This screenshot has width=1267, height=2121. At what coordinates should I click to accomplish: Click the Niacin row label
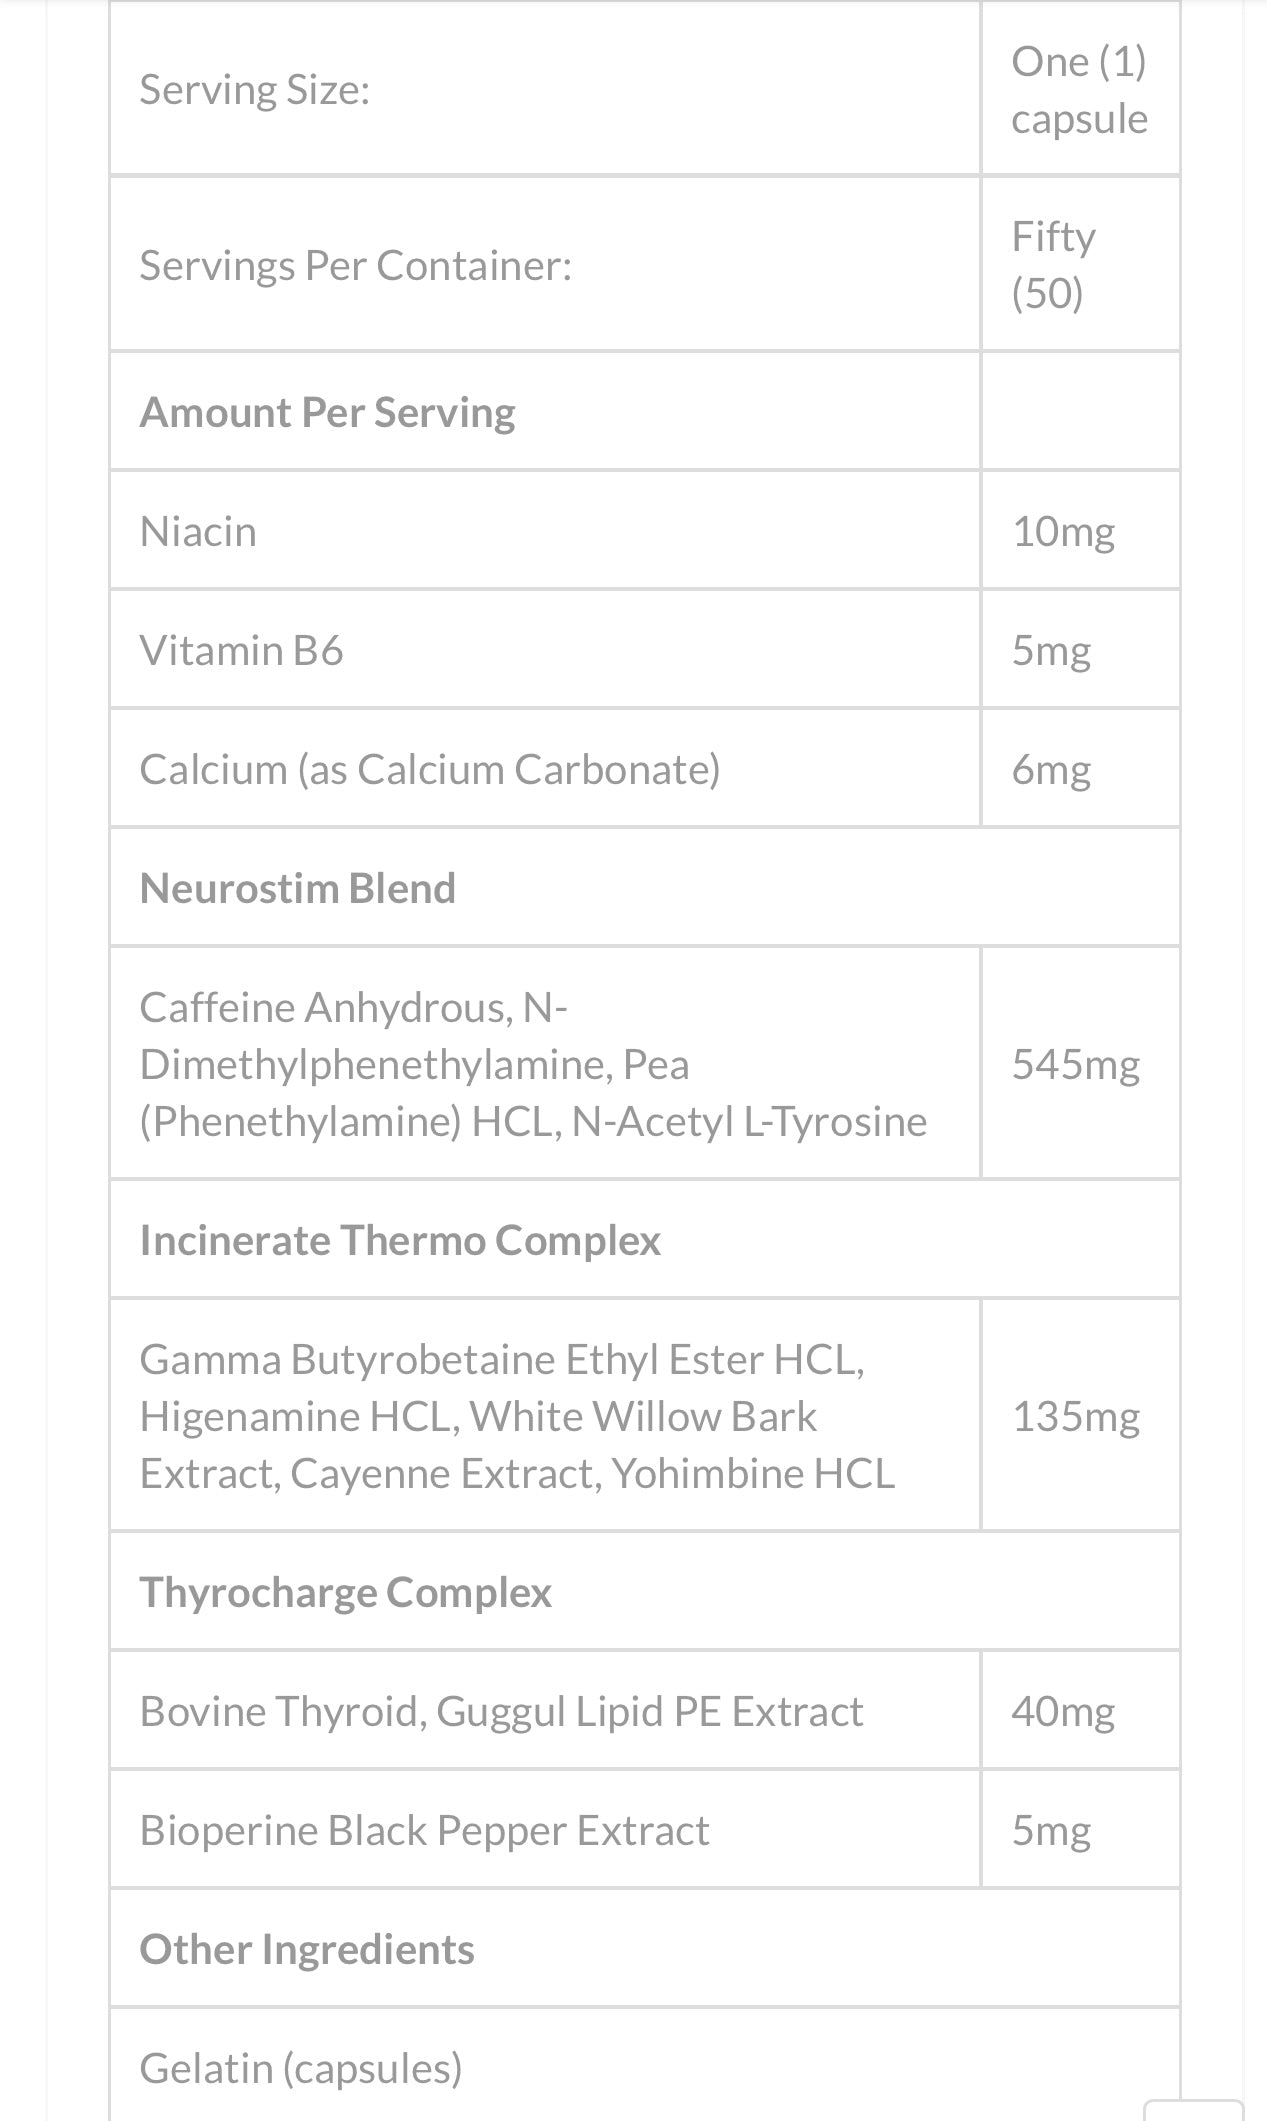pos(198,531)
